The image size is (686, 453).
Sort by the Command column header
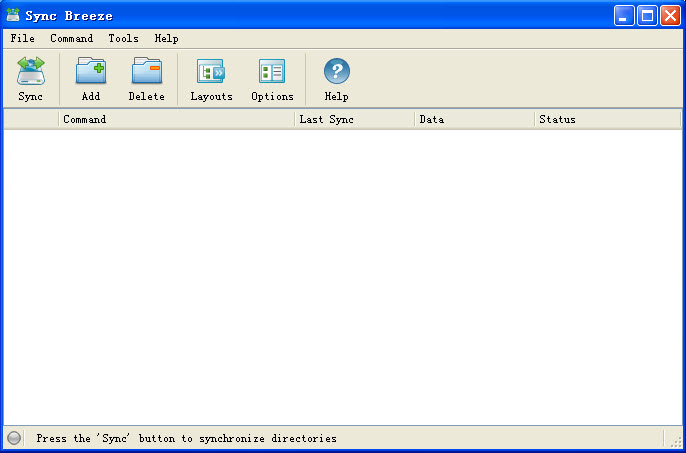pos(176,119)
